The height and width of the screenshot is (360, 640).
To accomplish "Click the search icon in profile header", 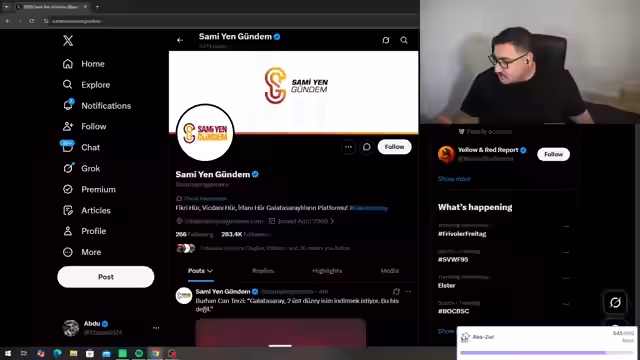I will (x=404, y=40).
